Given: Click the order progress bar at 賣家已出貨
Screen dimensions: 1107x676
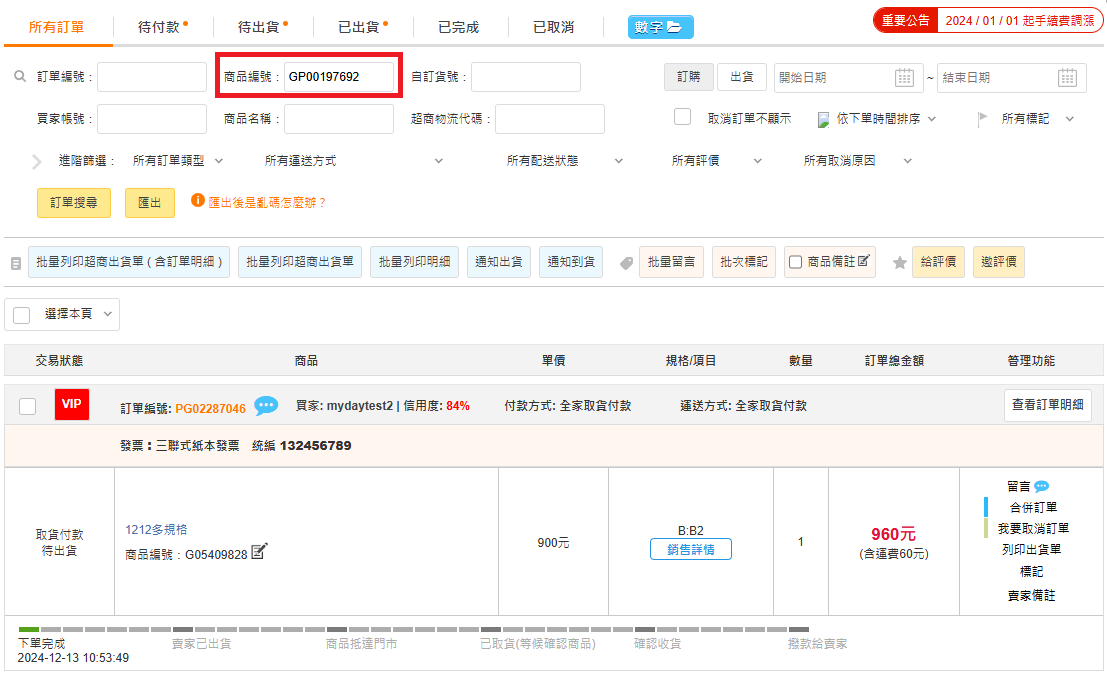Looking at the screenshot, I should click(201, 630).
